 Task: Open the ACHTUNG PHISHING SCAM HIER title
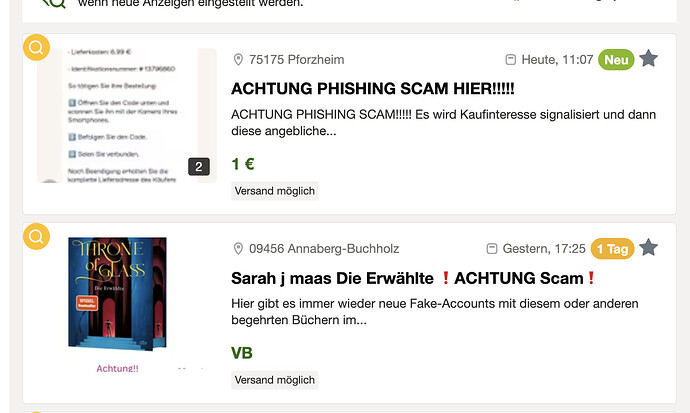[372, 88]
